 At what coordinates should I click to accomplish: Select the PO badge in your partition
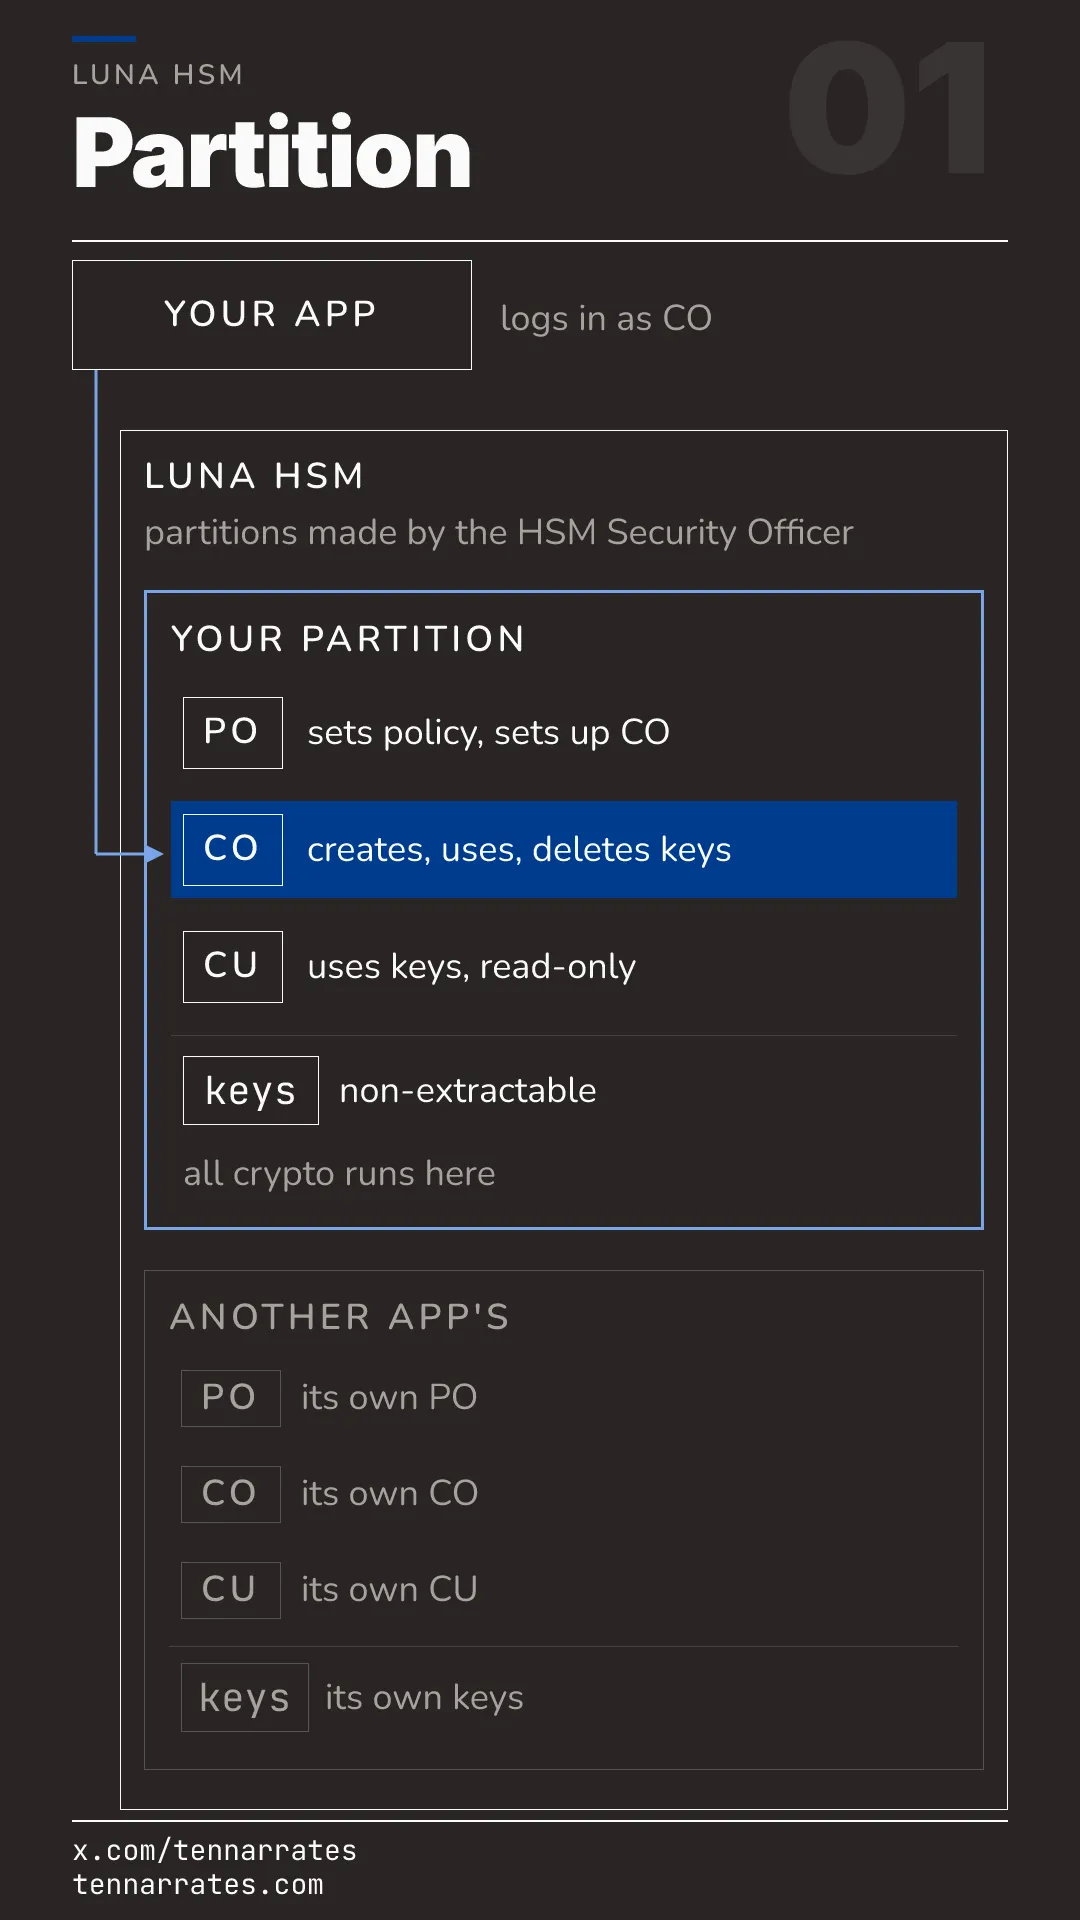tap(233, 733)
